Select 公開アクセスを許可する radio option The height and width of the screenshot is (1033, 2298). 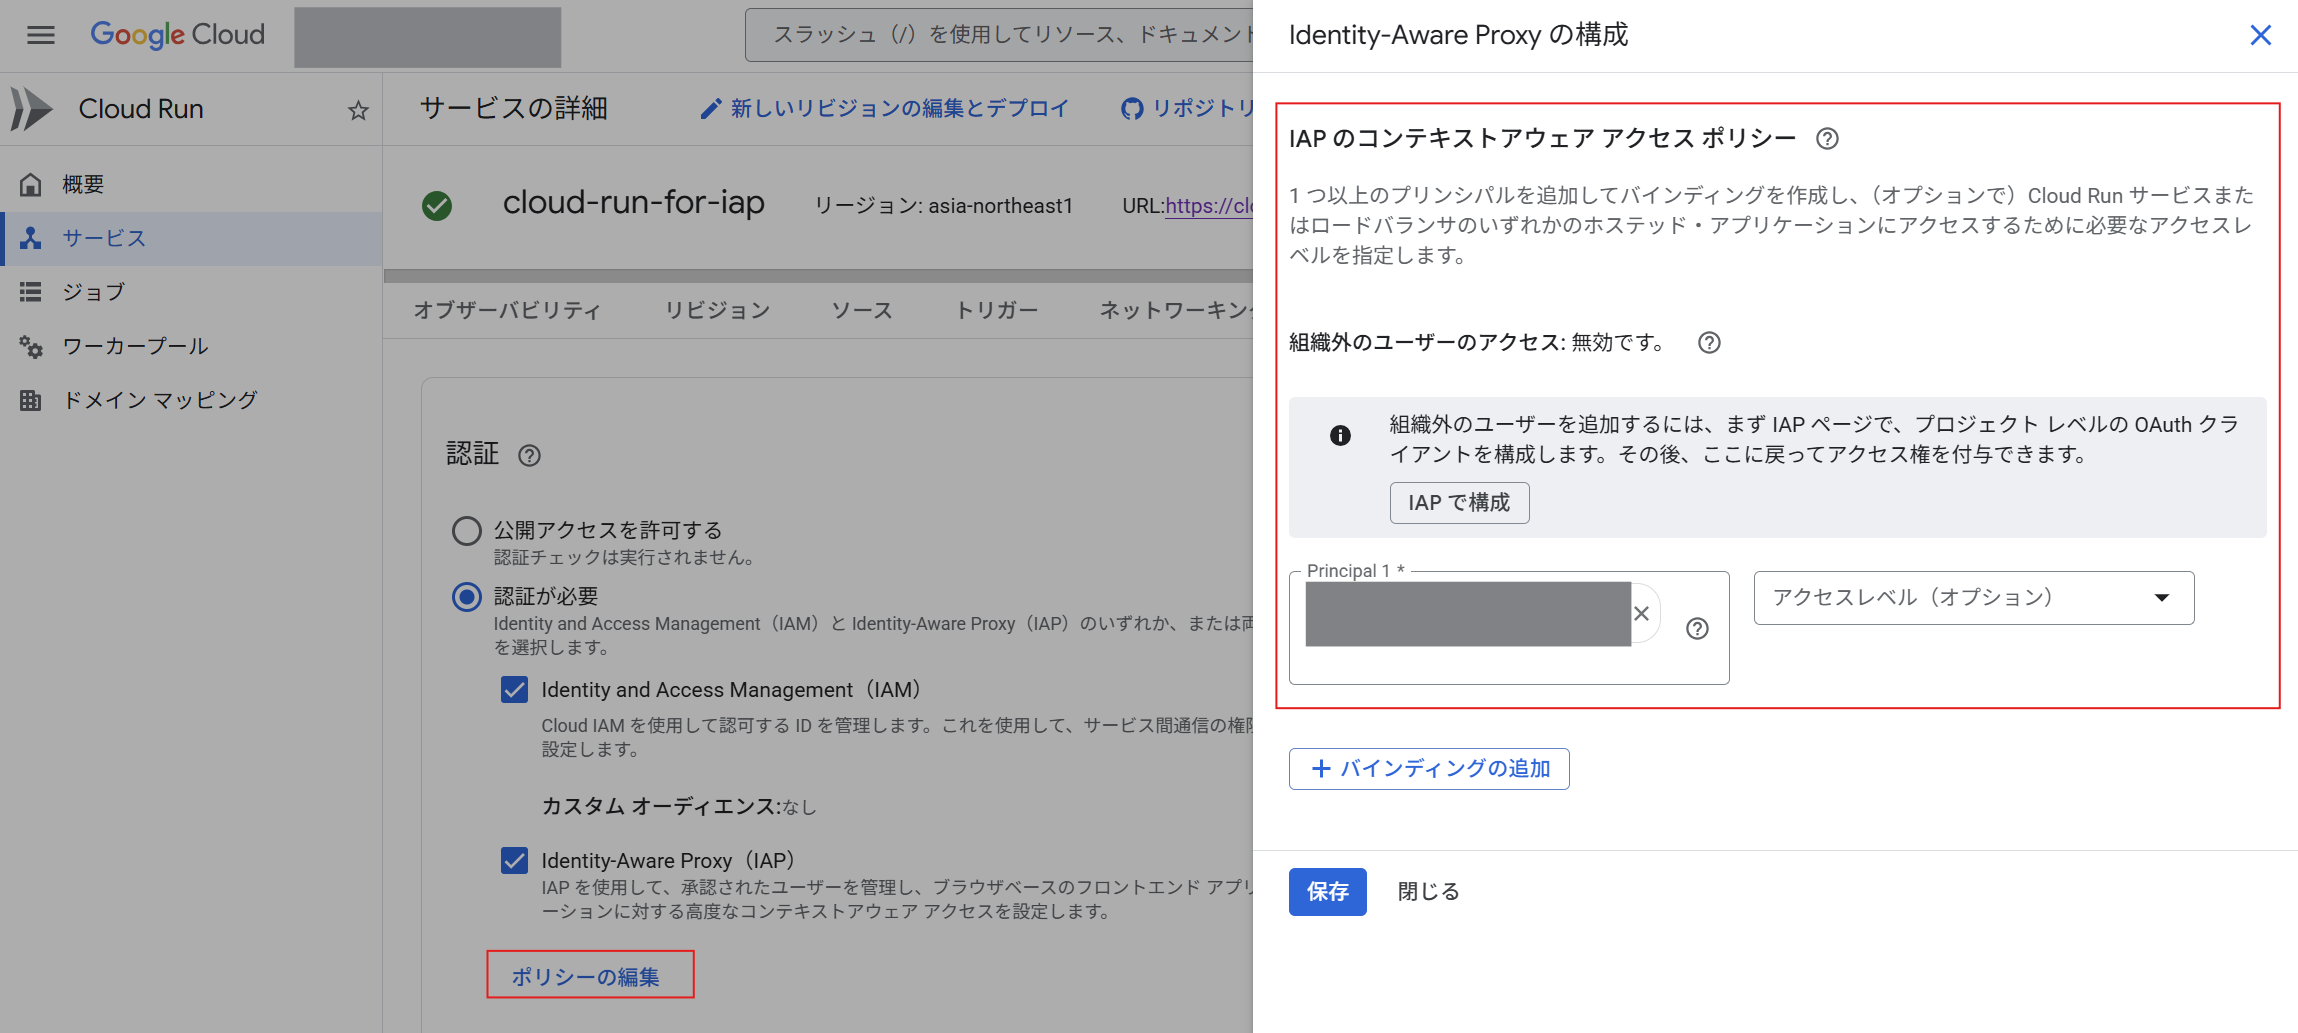tap(466, 530)
